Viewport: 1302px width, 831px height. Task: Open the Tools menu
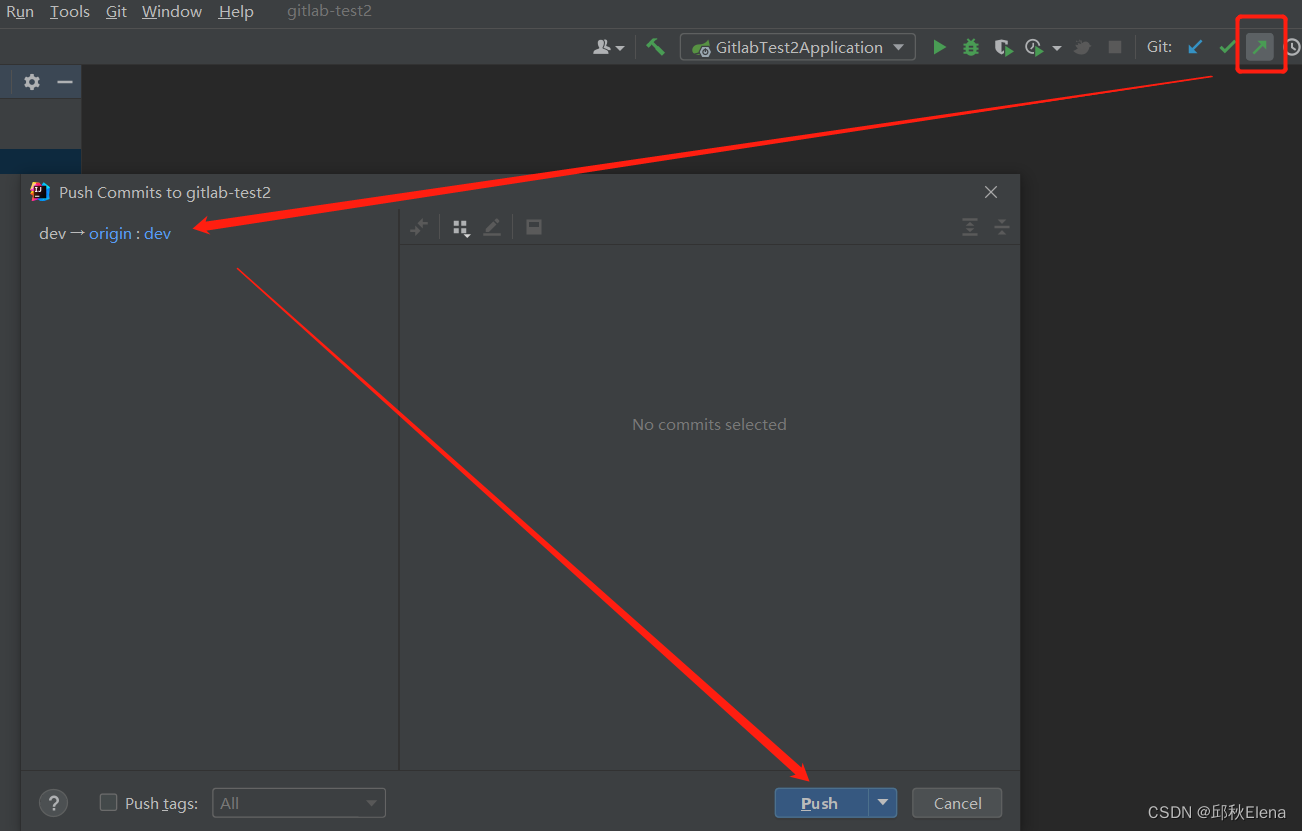70,12
